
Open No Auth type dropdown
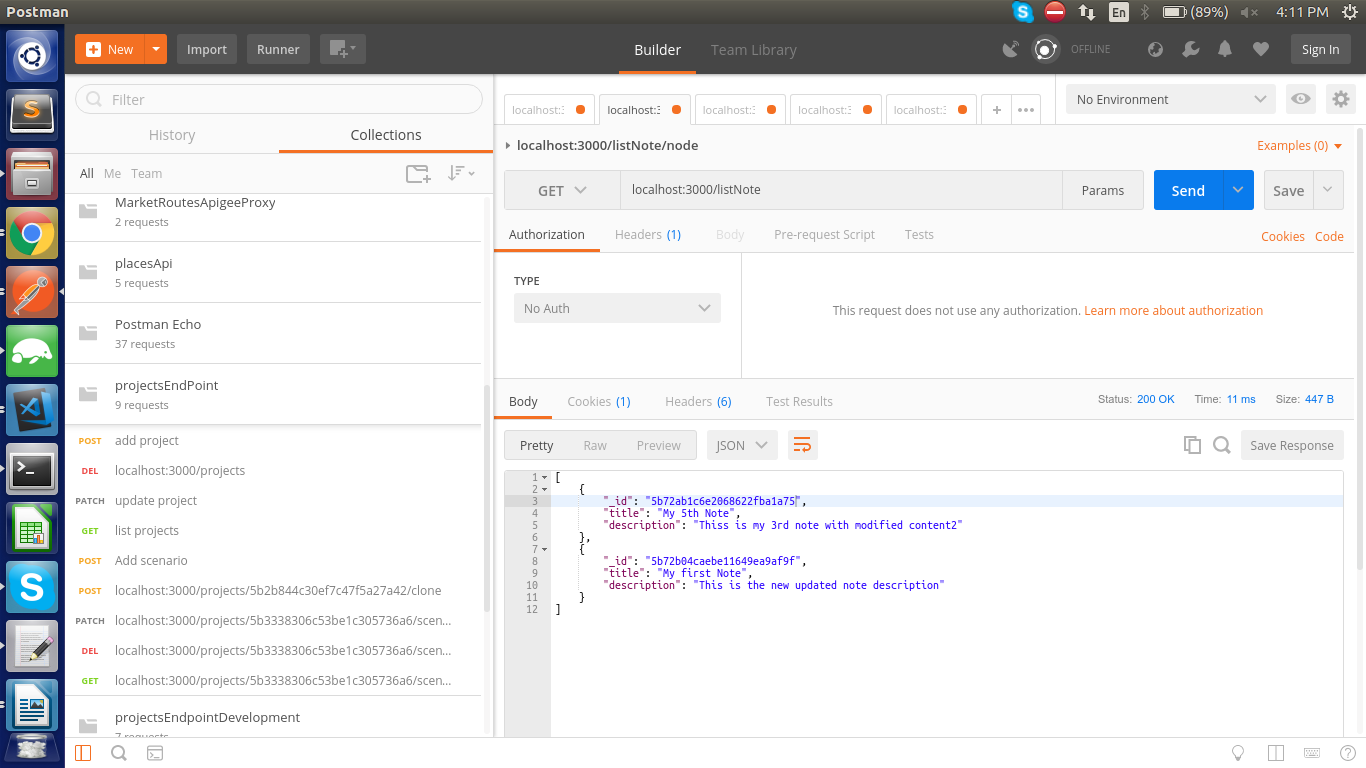[617, 308]
